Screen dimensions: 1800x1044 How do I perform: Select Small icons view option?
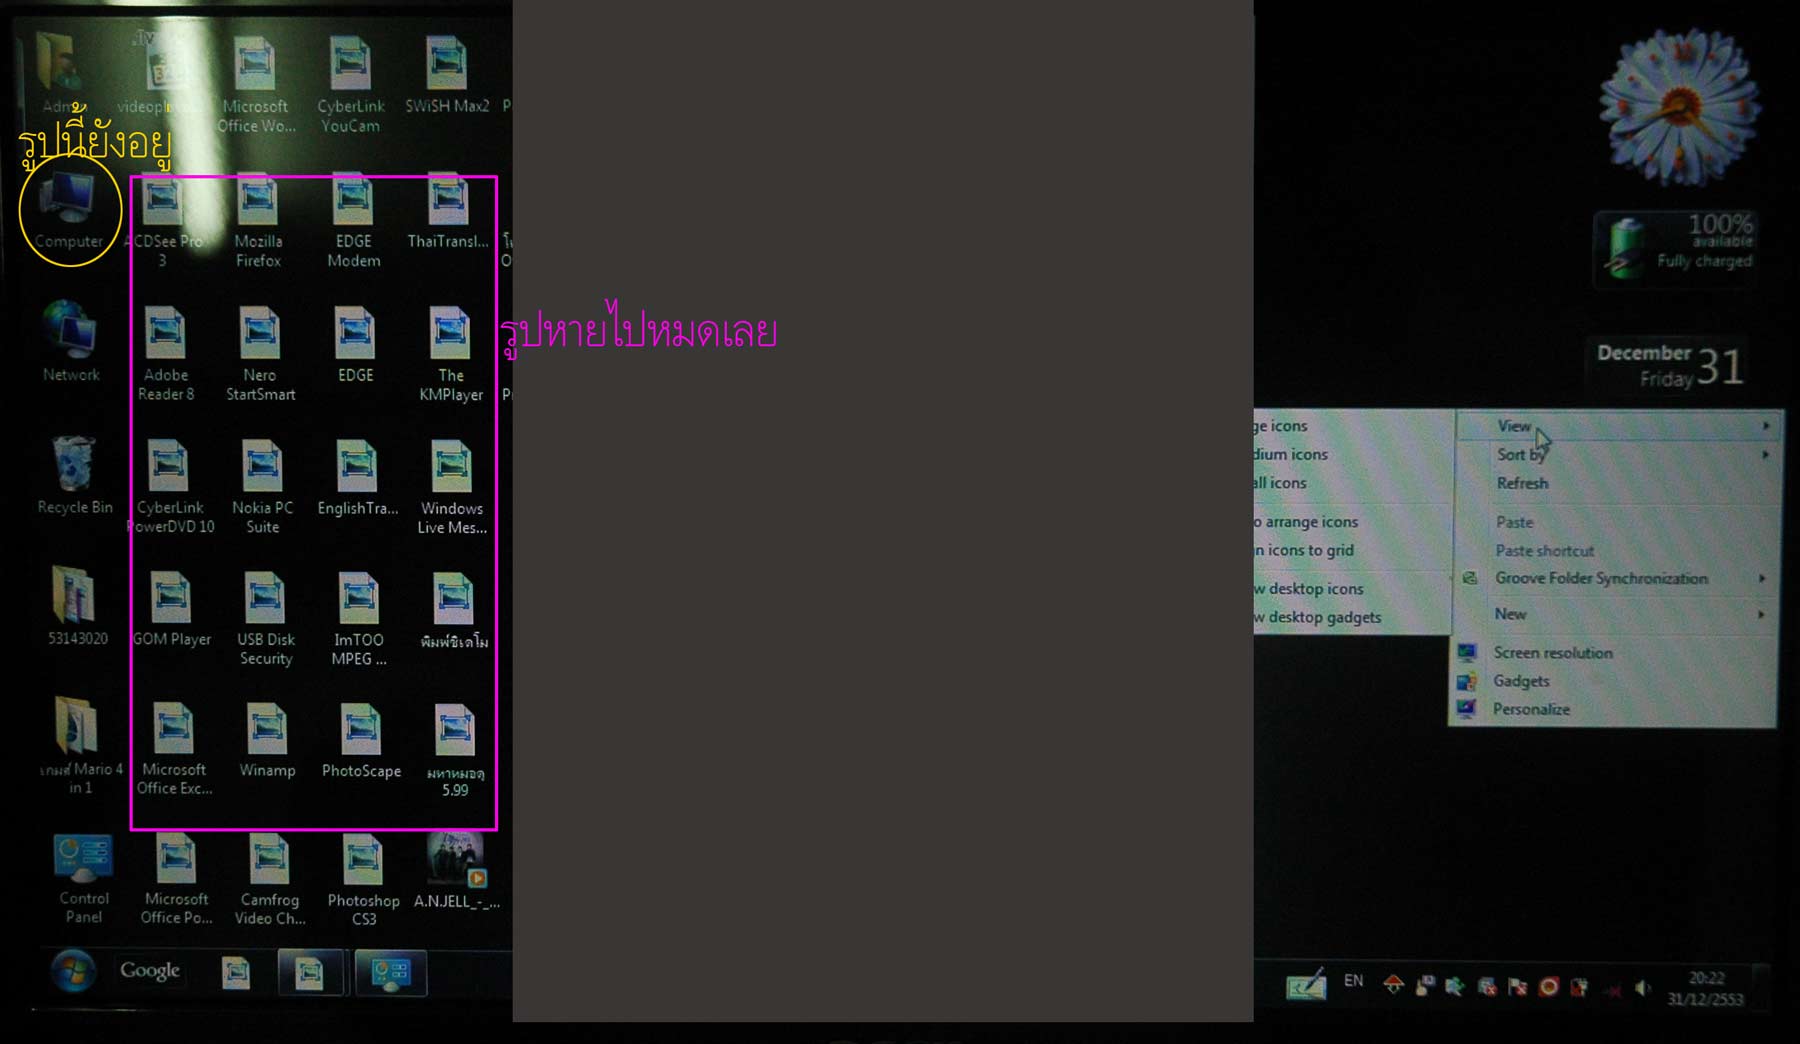point(1353,483)
